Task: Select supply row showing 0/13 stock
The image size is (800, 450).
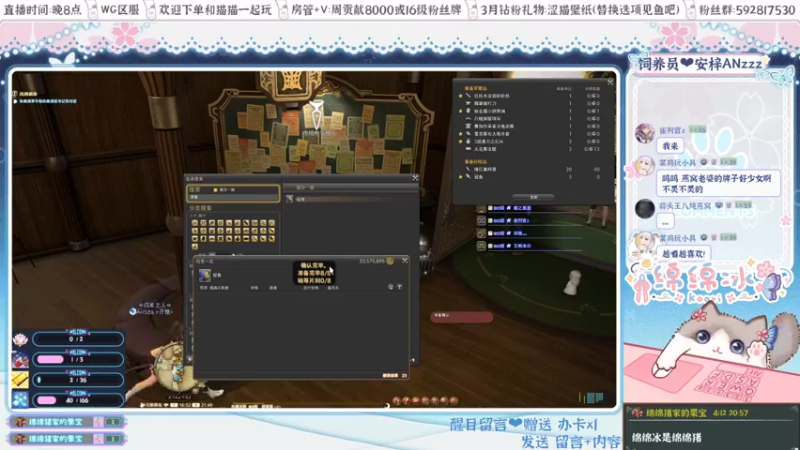Action: pos(531,149)
